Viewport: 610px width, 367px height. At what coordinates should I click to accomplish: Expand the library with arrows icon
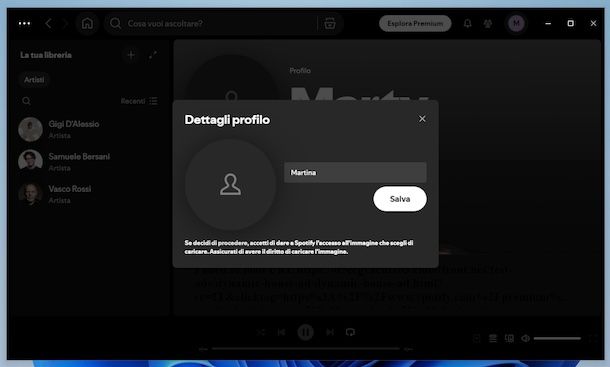[x=153, y=55]
